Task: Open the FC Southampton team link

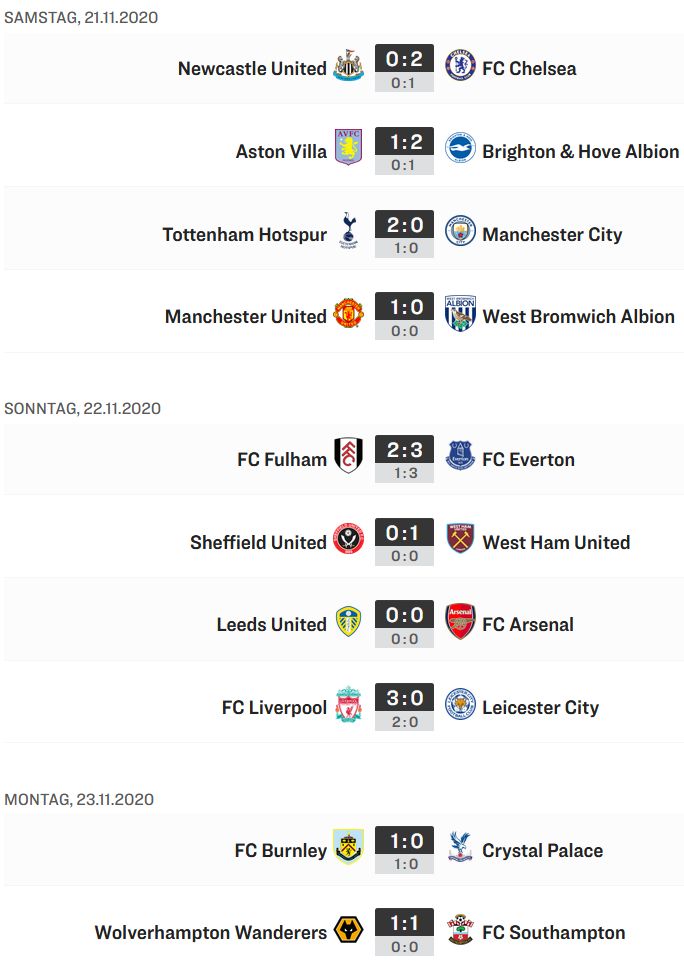Action: click(553, 933)
